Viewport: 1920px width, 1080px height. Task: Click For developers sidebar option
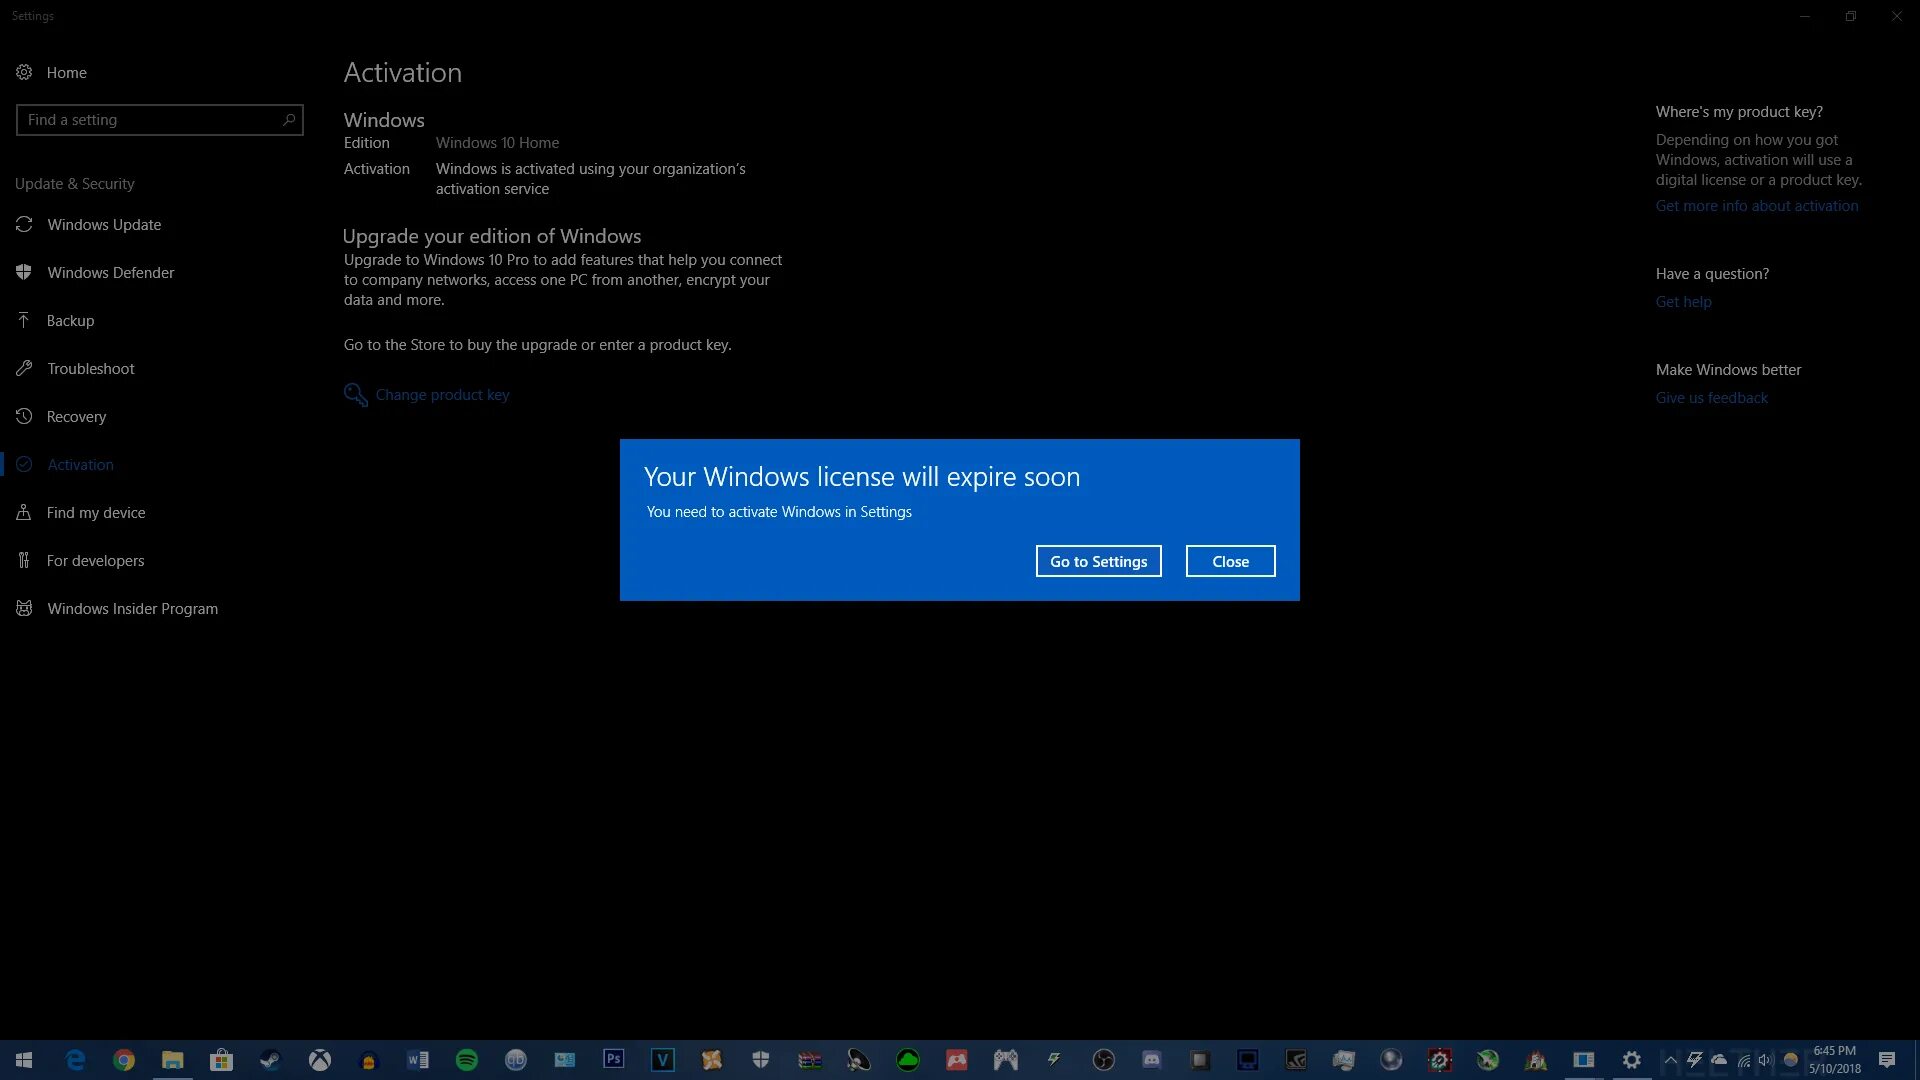point(96,559)
